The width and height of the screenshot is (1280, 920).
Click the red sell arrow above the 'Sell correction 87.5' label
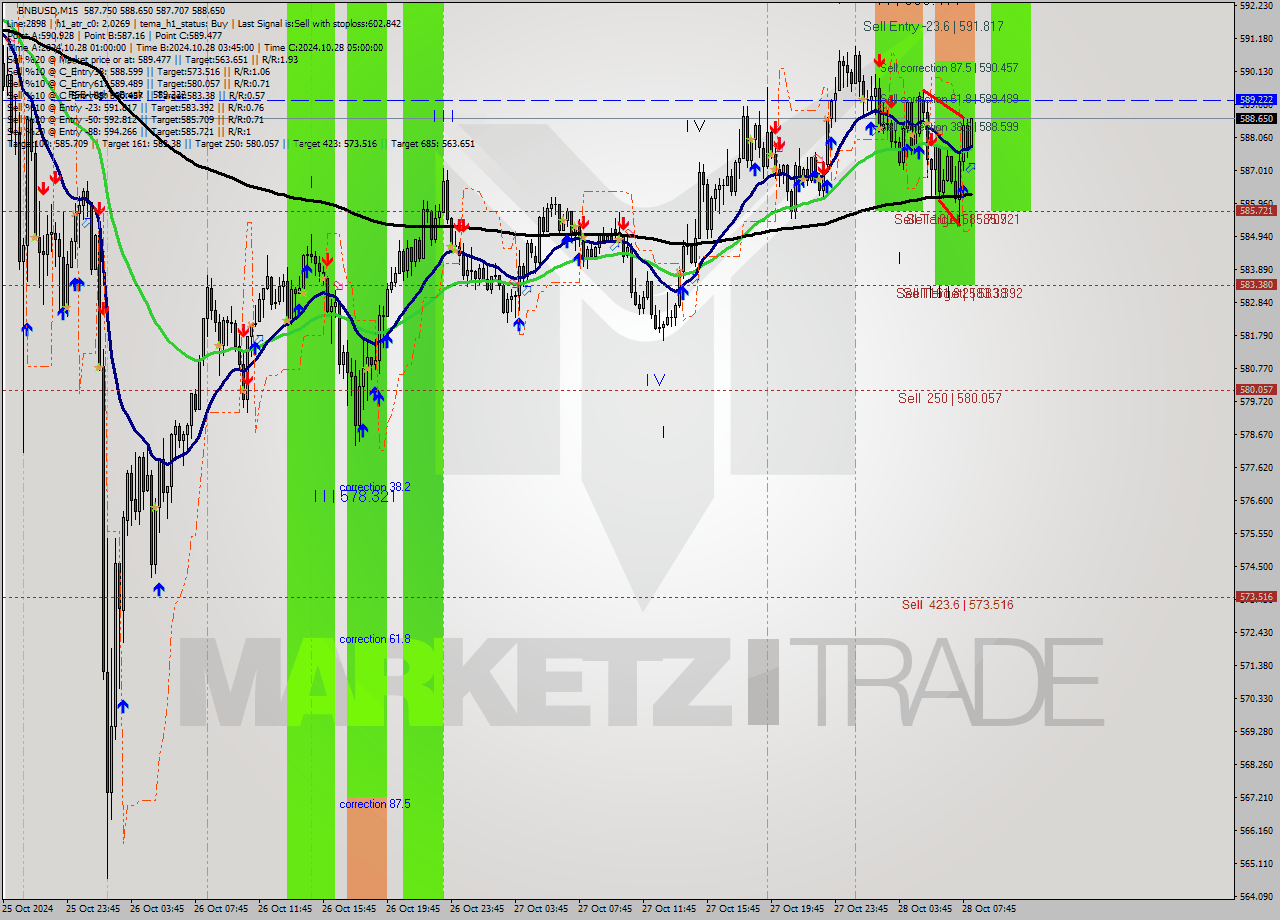point(877,60)
